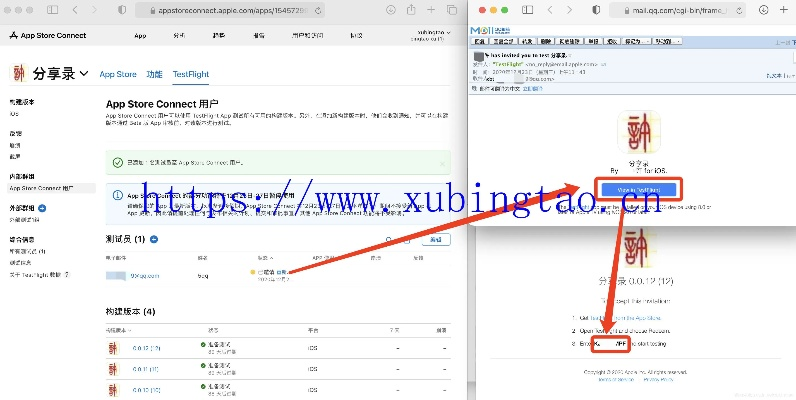Expand the 分享录 app switcher dropdown
The height and width of the screenshot is (400, 796).
coord(84,74)
